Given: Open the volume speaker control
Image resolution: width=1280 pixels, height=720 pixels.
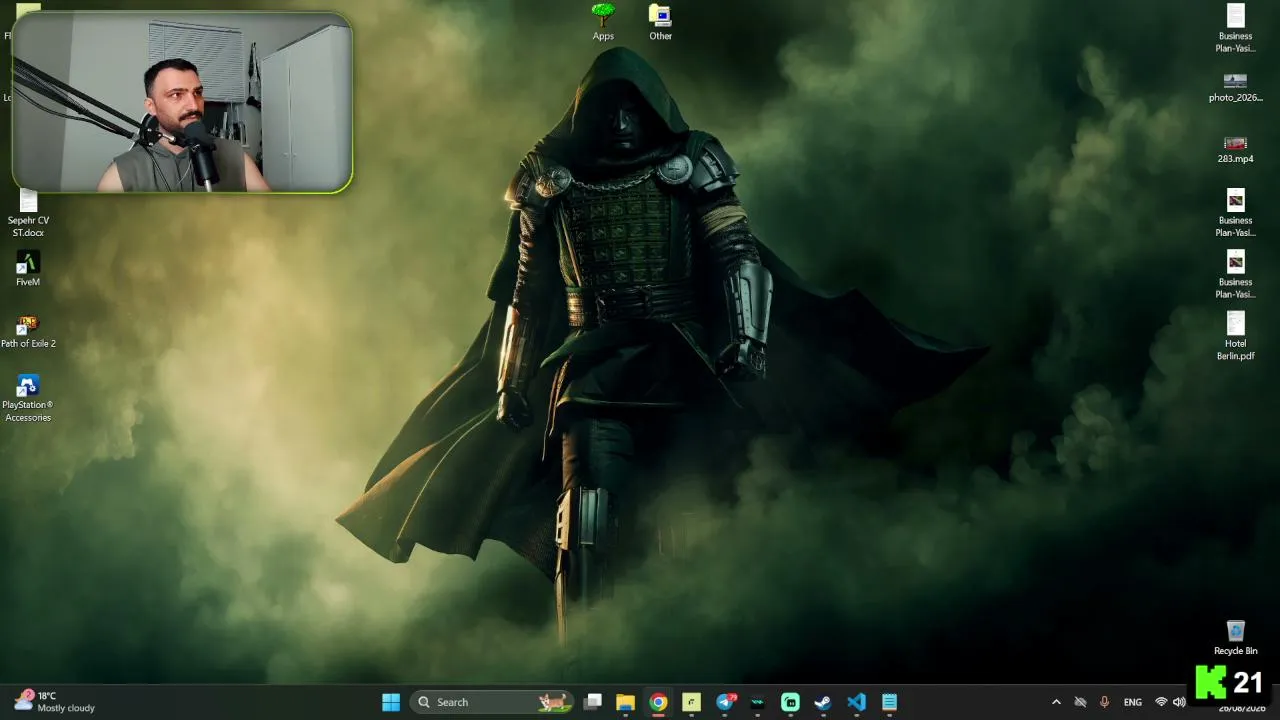Looking at the screenshot, I should (1179, 702).
